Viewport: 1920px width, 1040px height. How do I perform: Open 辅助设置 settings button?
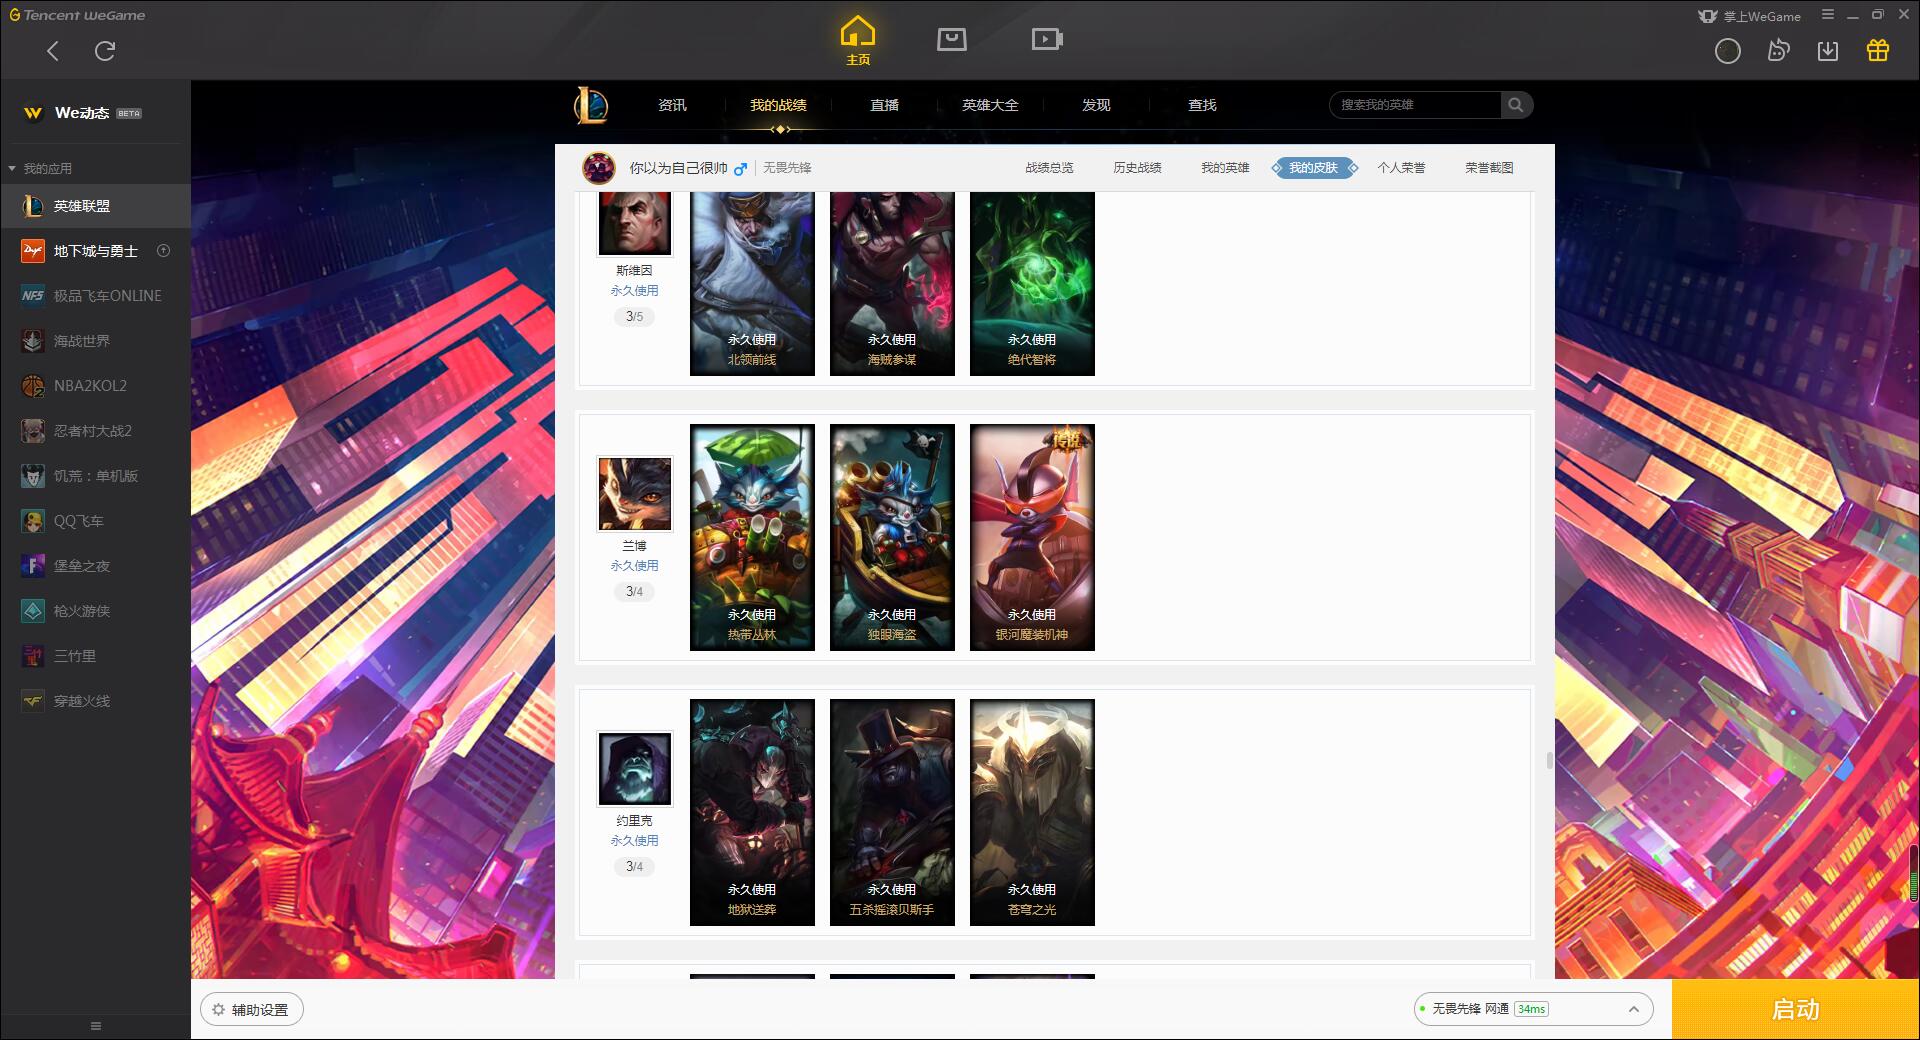tap(252, 1010)
